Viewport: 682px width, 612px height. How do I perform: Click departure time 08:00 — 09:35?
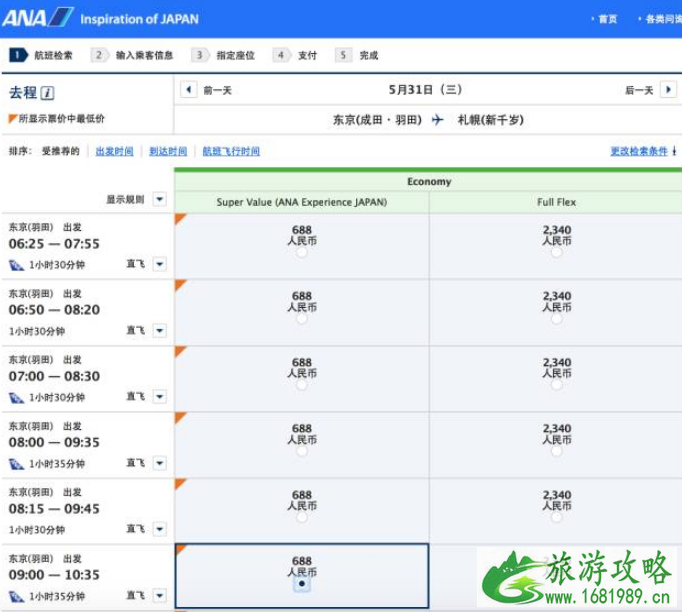click(54, 442)
